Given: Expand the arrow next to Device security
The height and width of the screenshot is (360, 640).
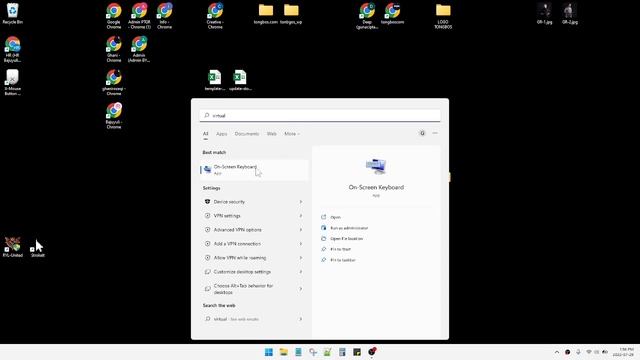Looking at the screenshot, I should point(301,202).
